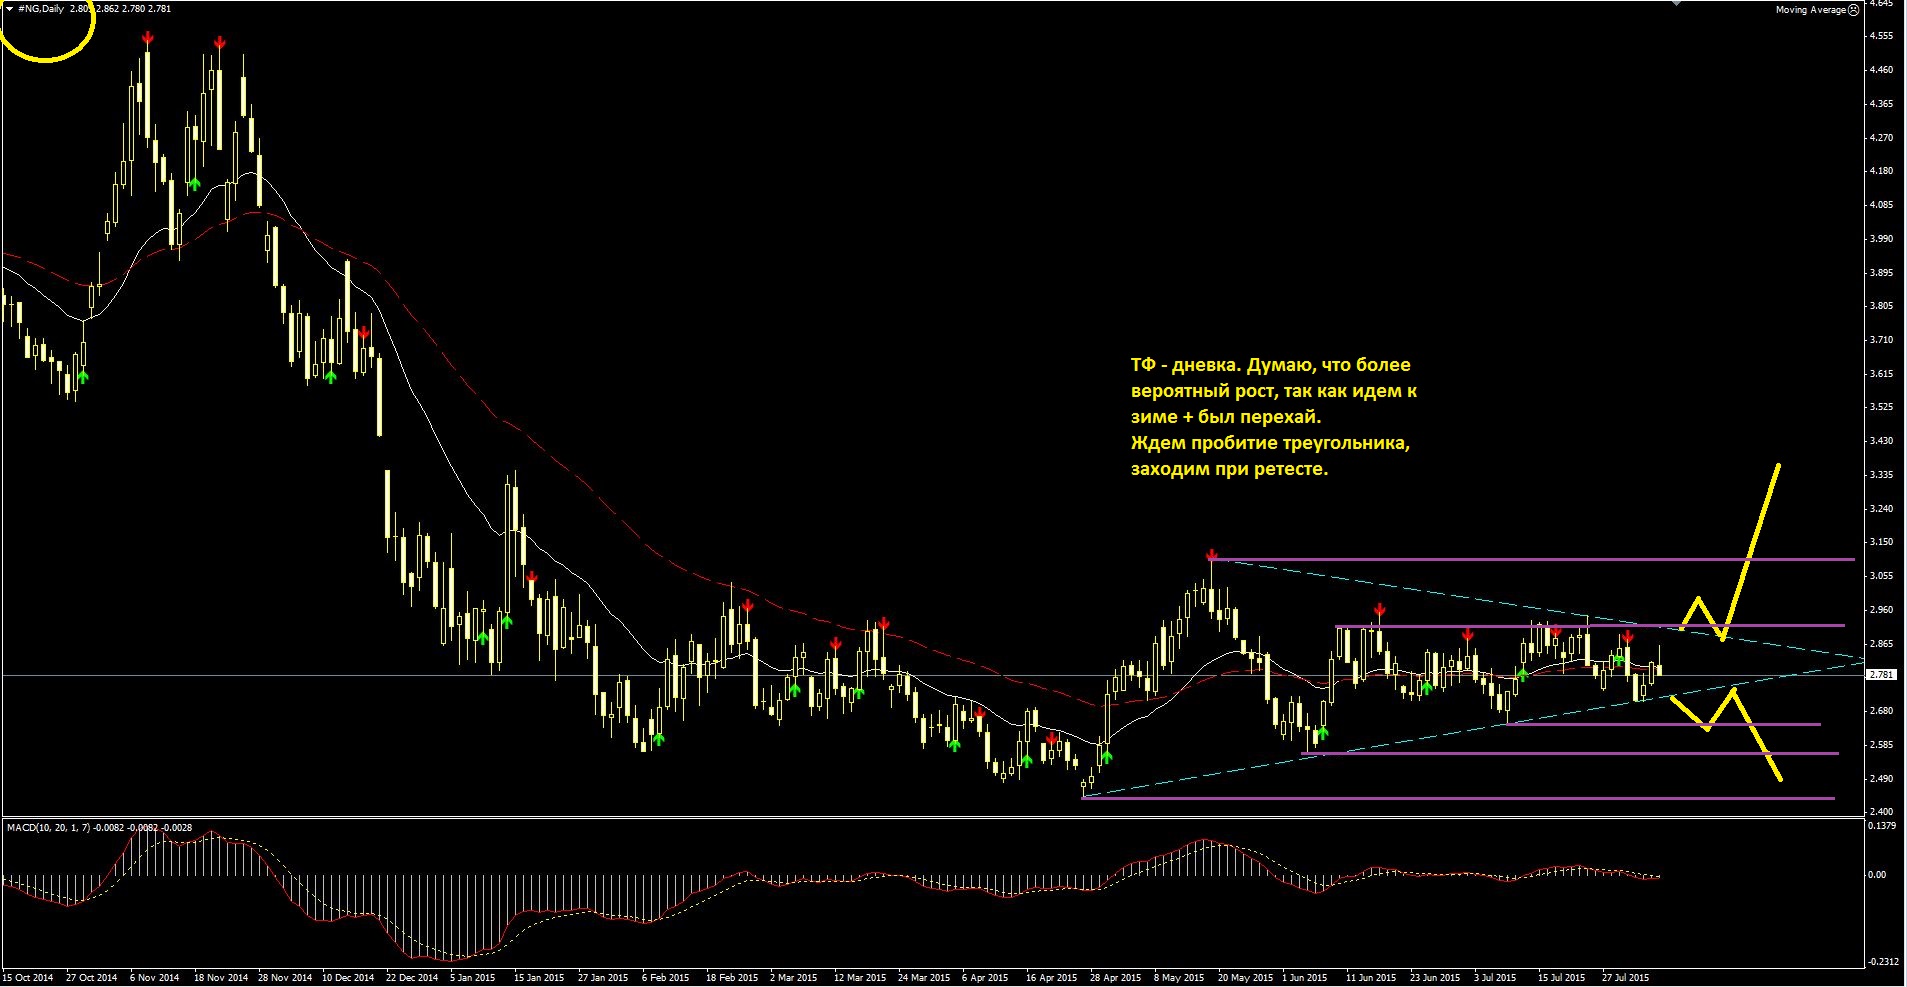Click the sad-face expert advisor status icon
1907x987 pixels.
coord(1853,10)
